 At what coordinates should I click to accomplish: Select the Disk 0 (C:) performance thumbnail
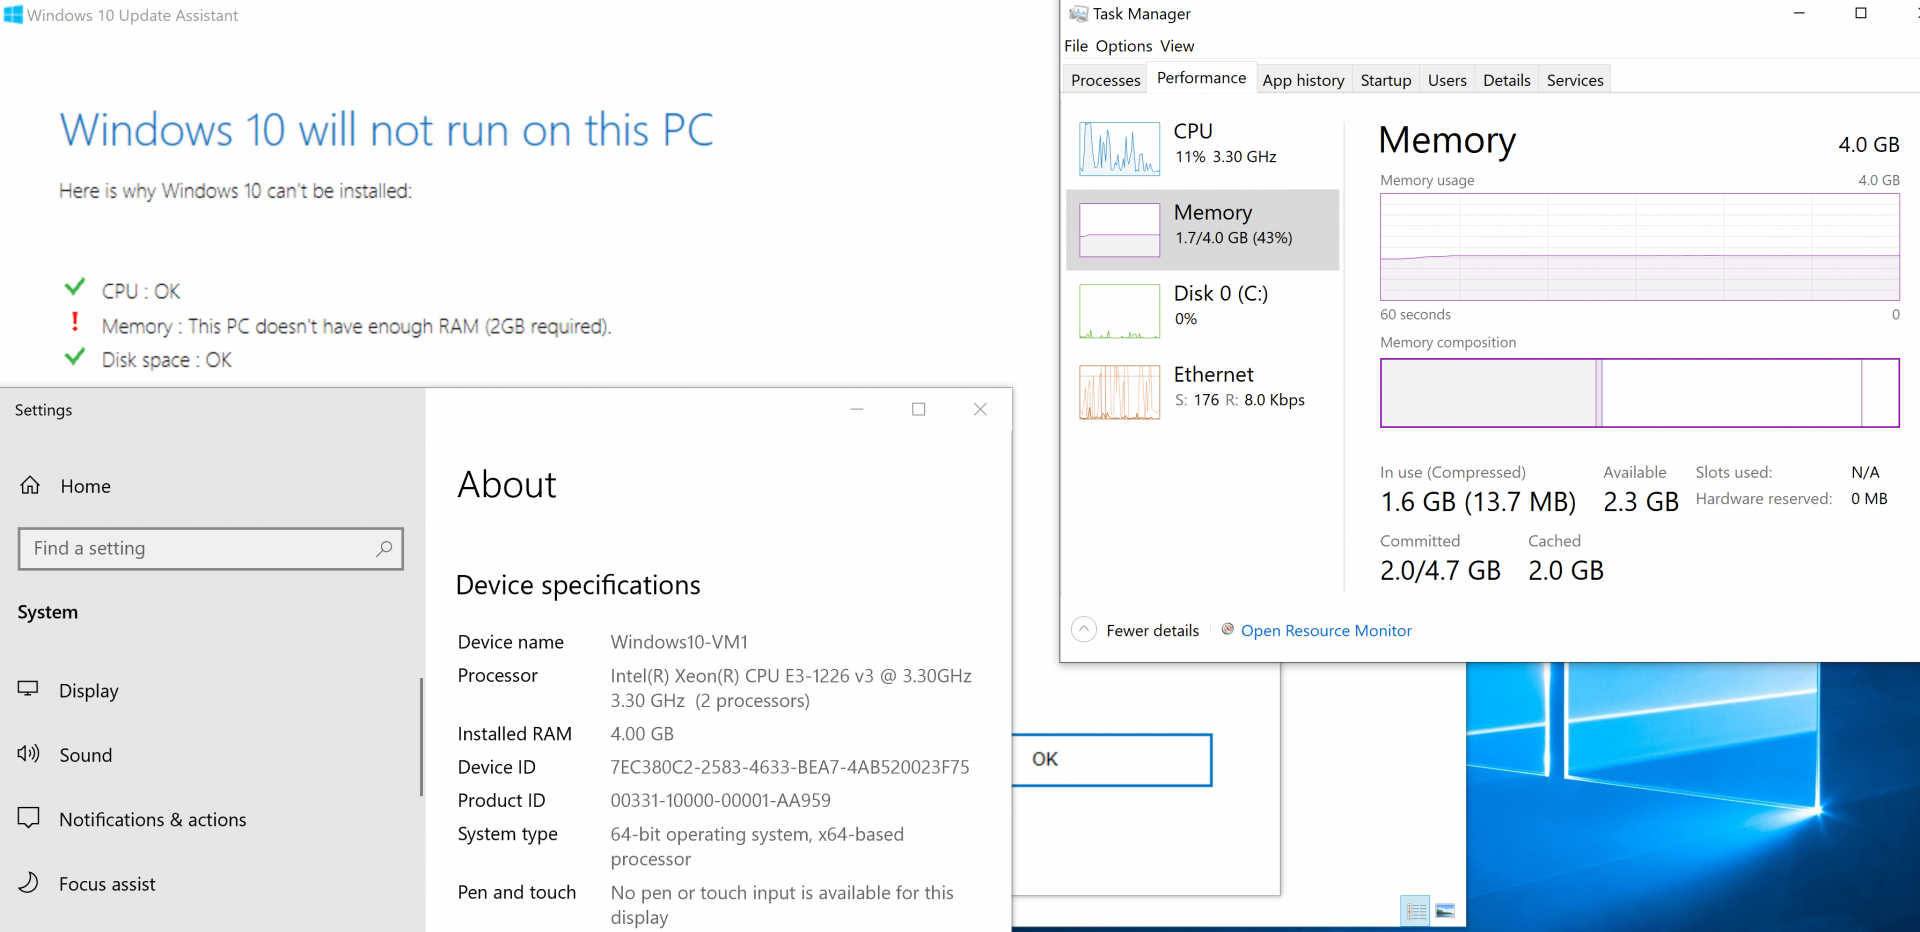pyautogui.click(x=1119, y=311)
